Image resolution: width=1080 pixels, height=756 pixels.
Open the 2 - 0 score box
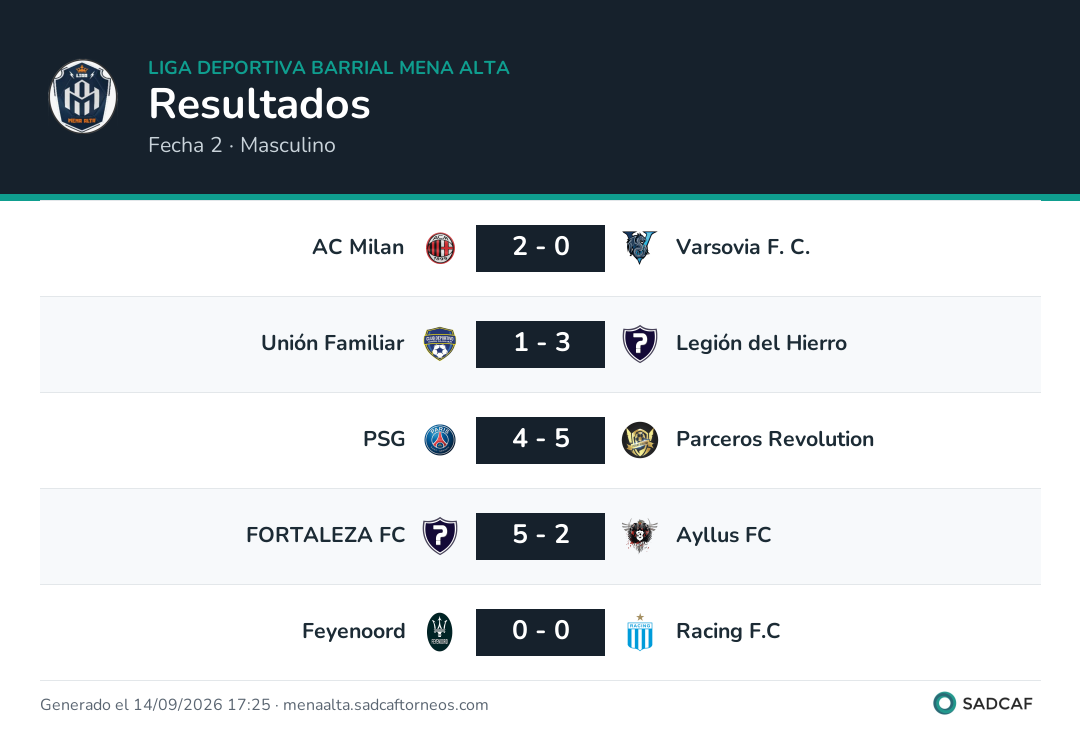(x=541, y=248)
